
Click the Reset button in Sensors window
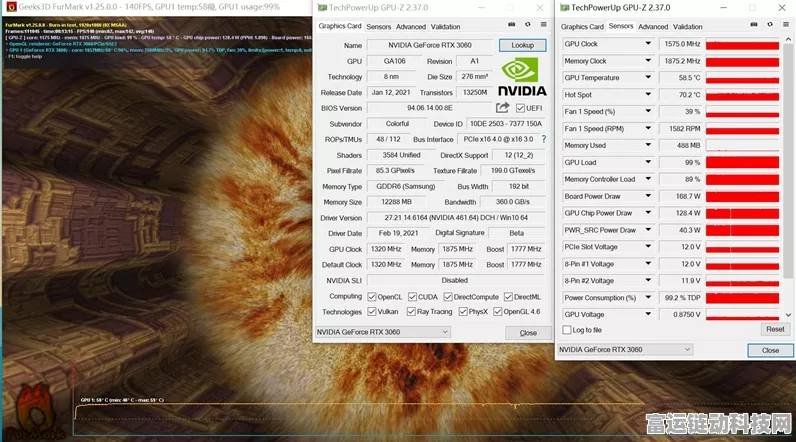click(x=775, y=329)
